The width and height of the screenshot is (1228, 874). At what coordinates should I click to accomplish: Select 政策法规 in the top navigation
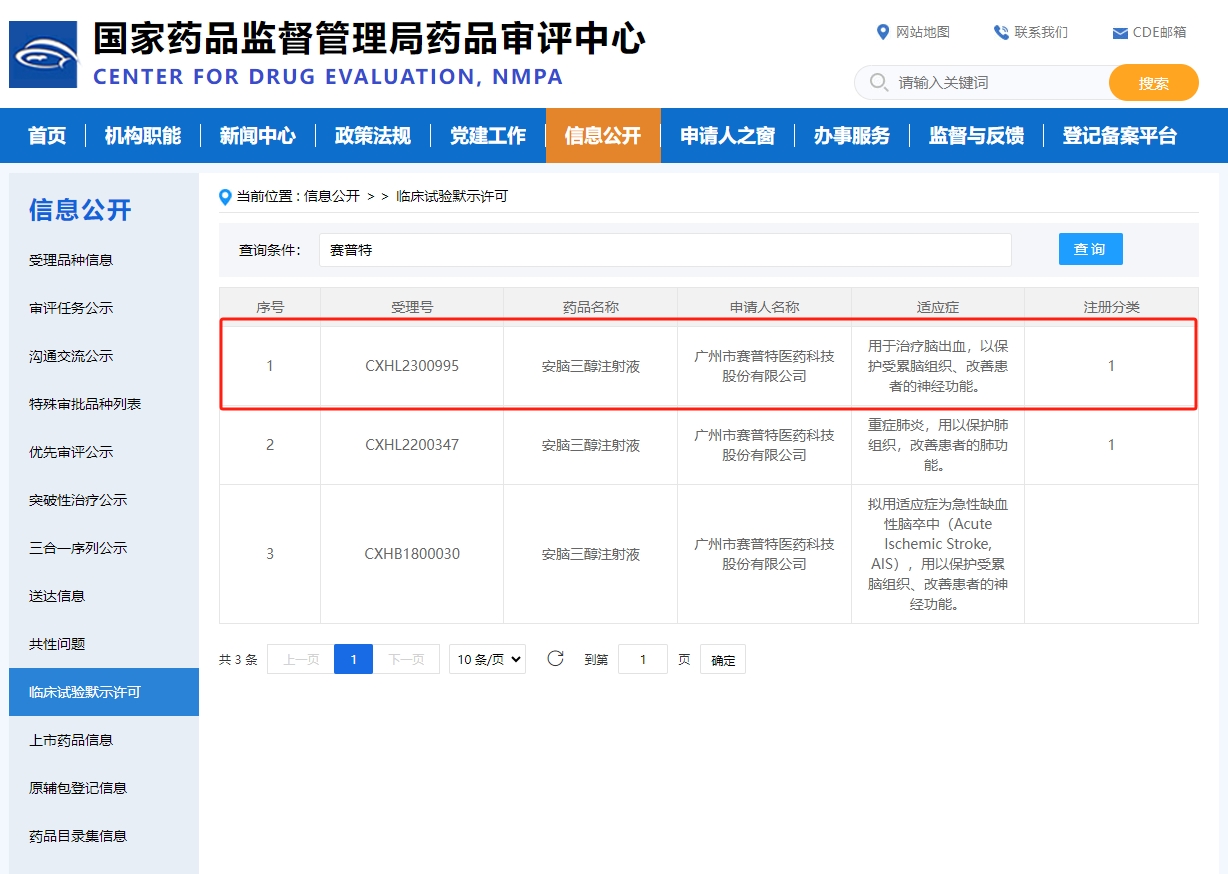(x=372, y=136)
